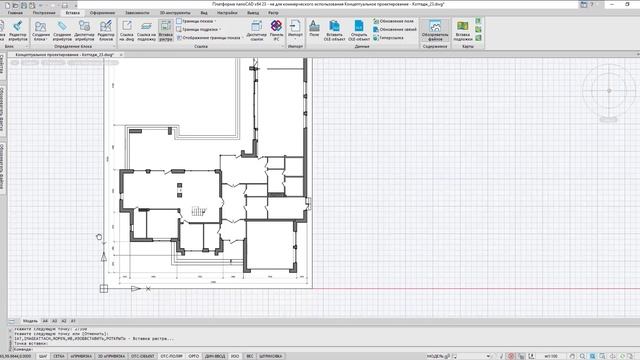Toggle оПРИВЯЗКА object snap in status bar
This screenshot has height=360, width=640.
(x=81, y=356)
